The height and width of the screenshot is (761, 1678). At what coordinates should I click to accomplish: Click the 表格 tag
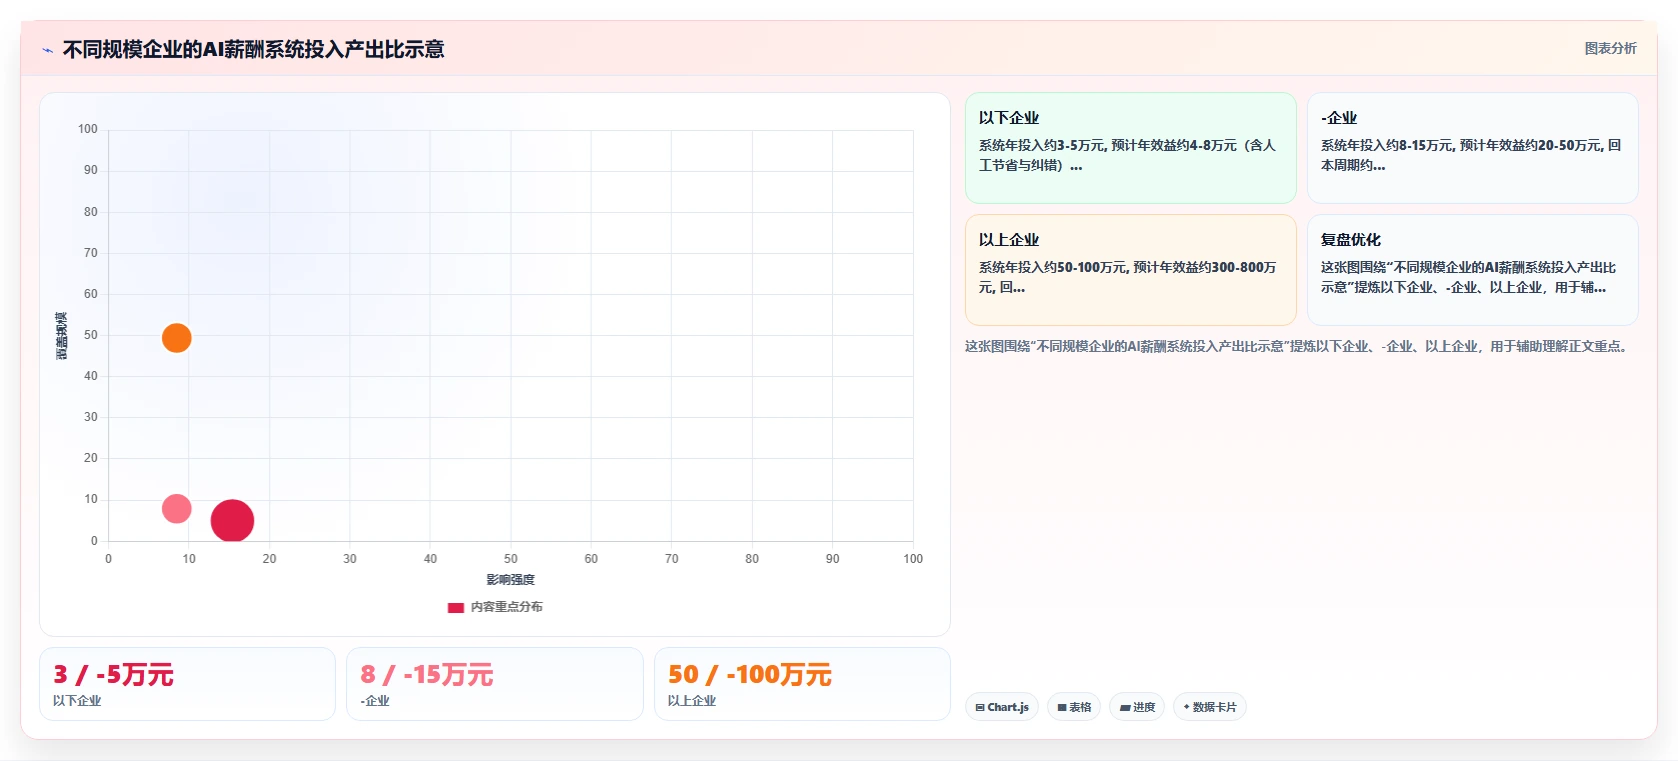pos(1074,707)
